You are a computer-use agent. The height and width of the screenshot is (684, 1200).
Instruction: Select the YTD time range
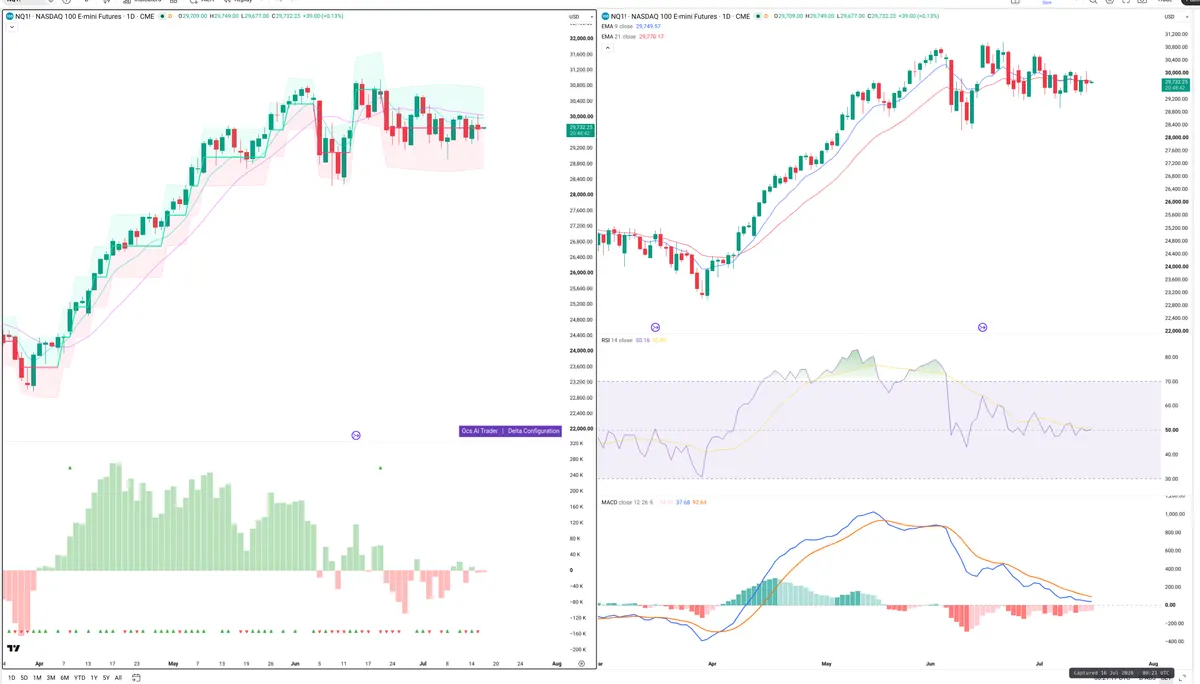(x=79, y=677)
